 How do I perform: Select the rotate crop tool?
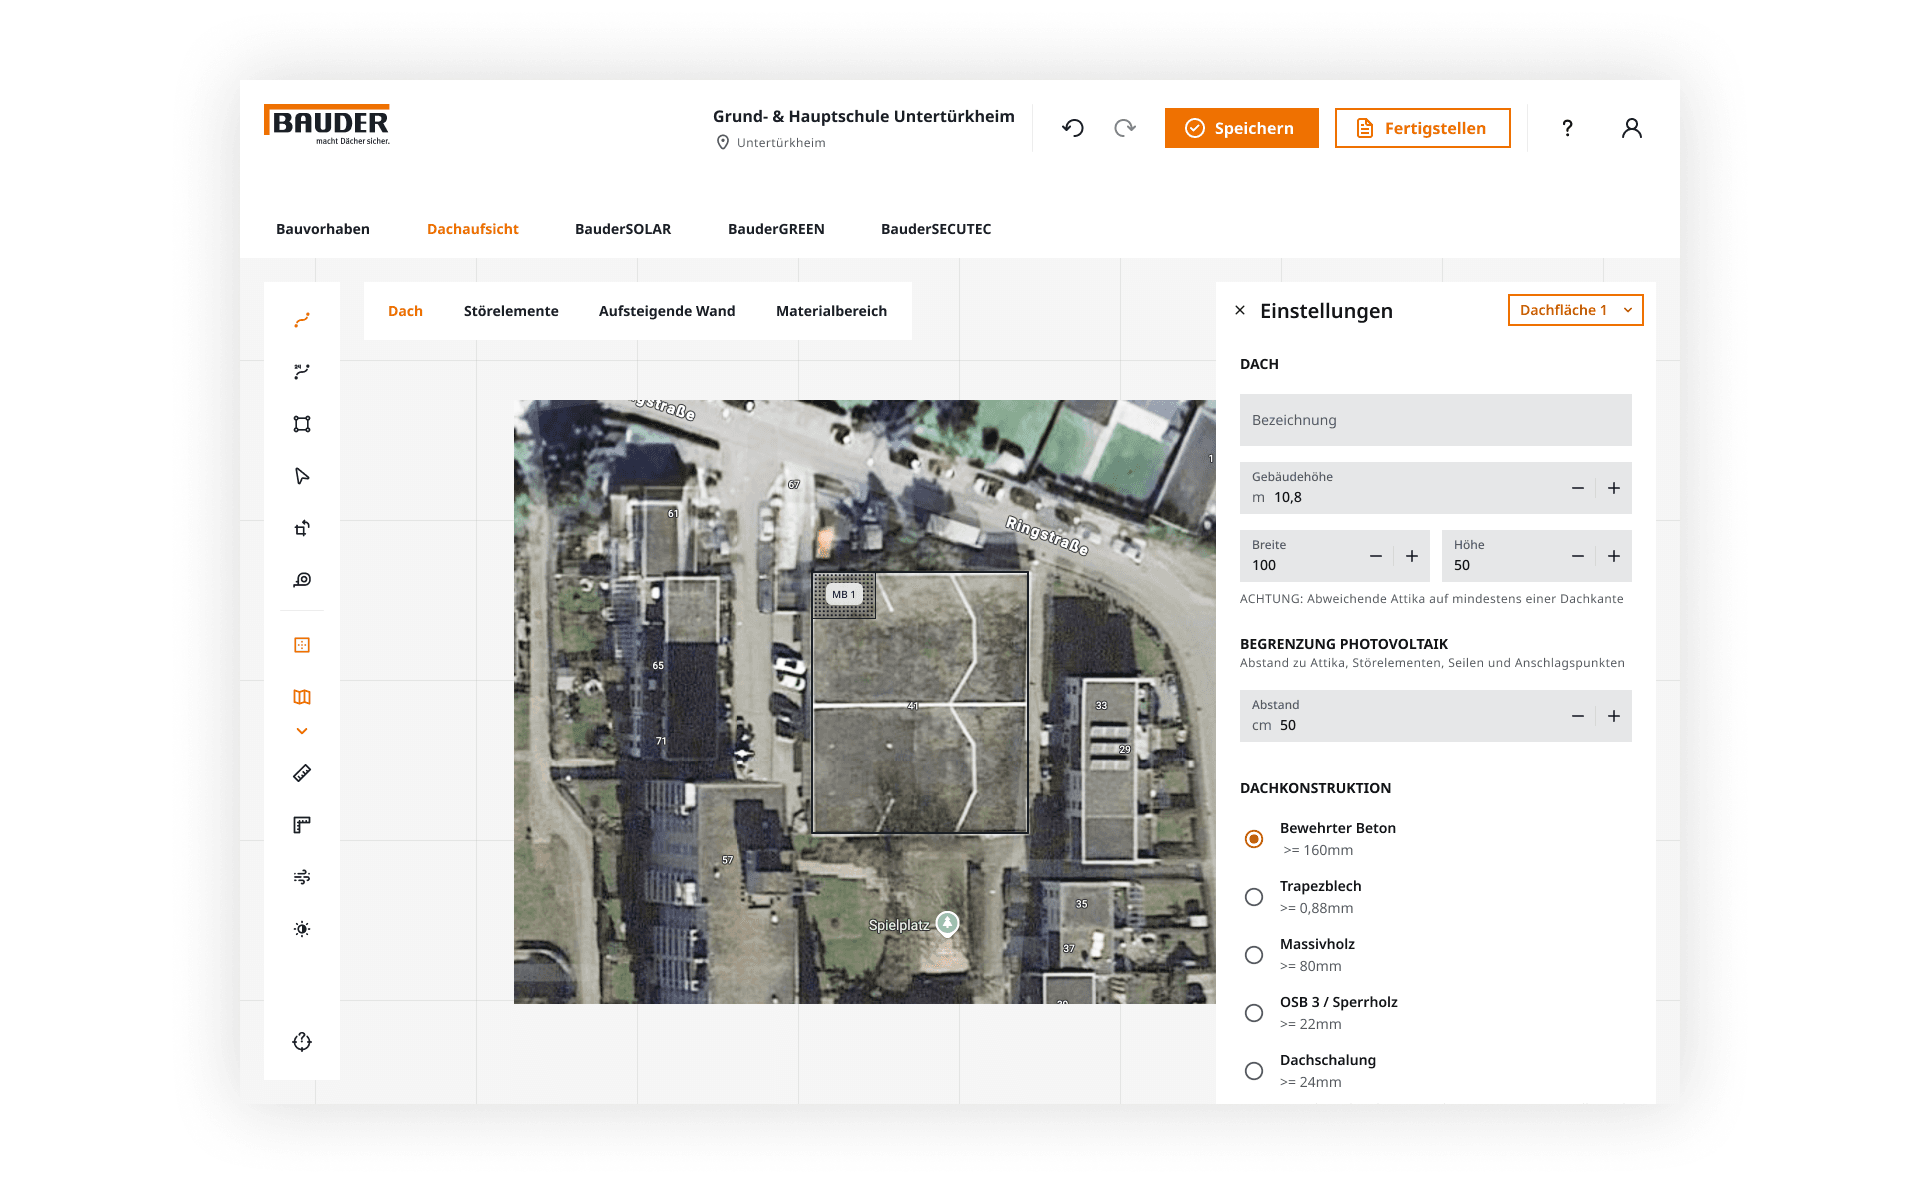302,528
